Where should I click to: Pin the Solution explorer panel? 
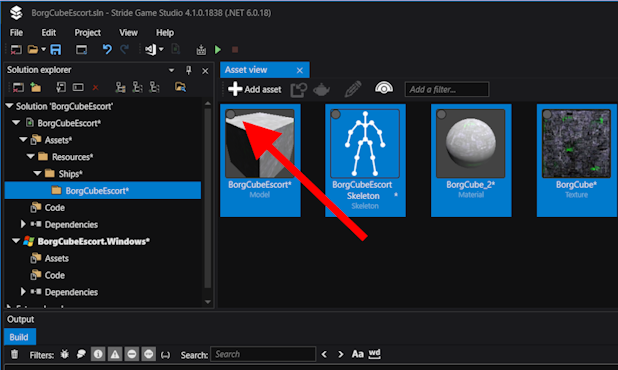188,71
